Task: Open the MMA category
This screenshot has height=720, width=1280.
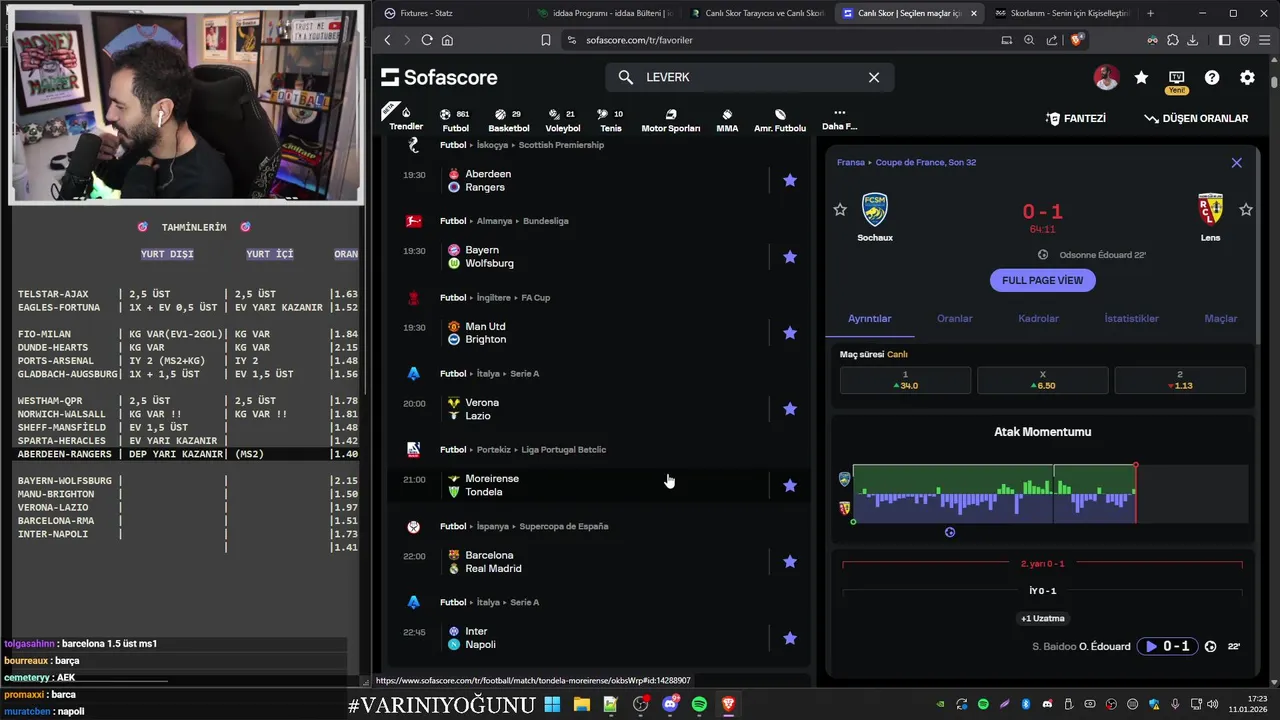Action: click(727, 120)
